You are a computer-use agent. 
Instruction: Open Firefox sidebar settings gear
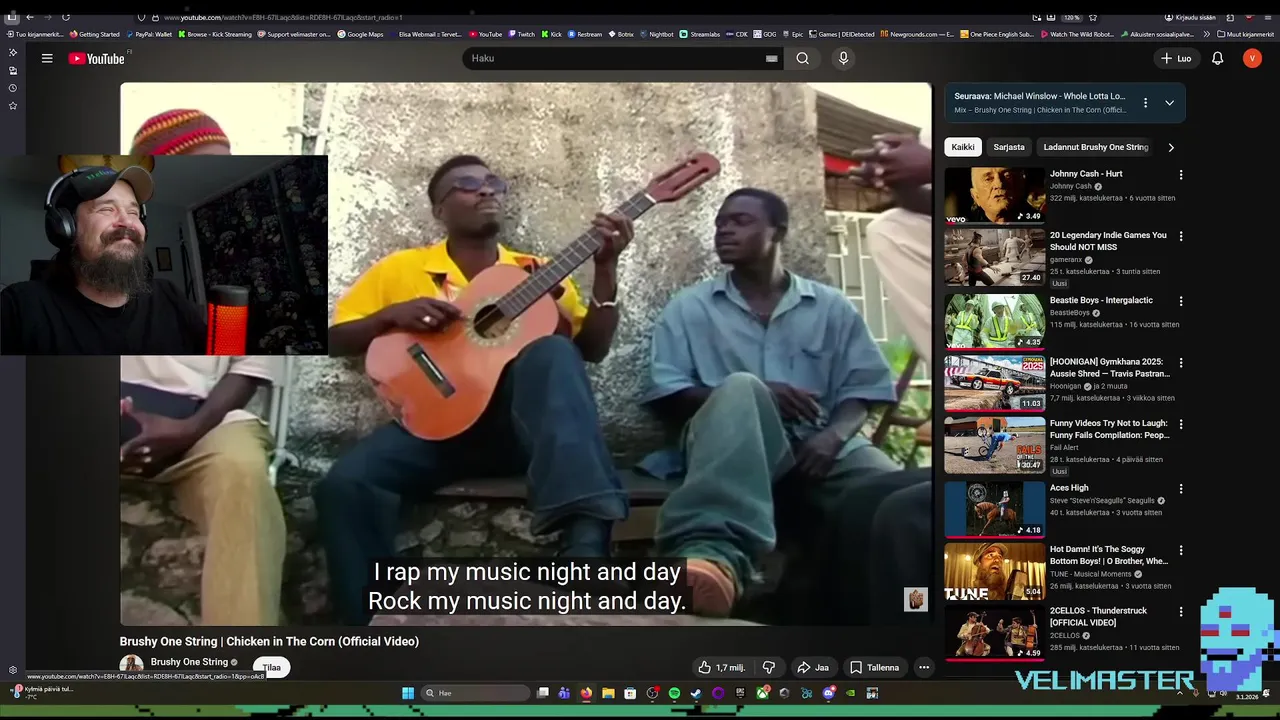tap(13, 670)
